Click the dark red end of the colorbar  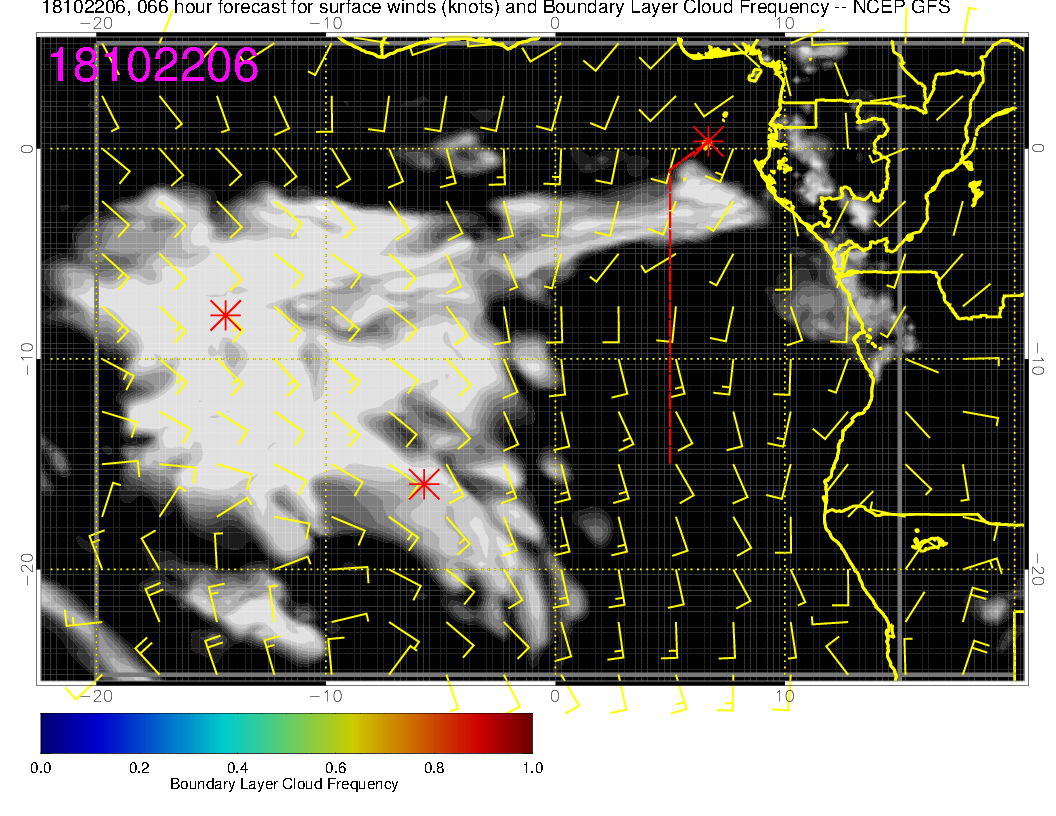(x=523, y=733)
